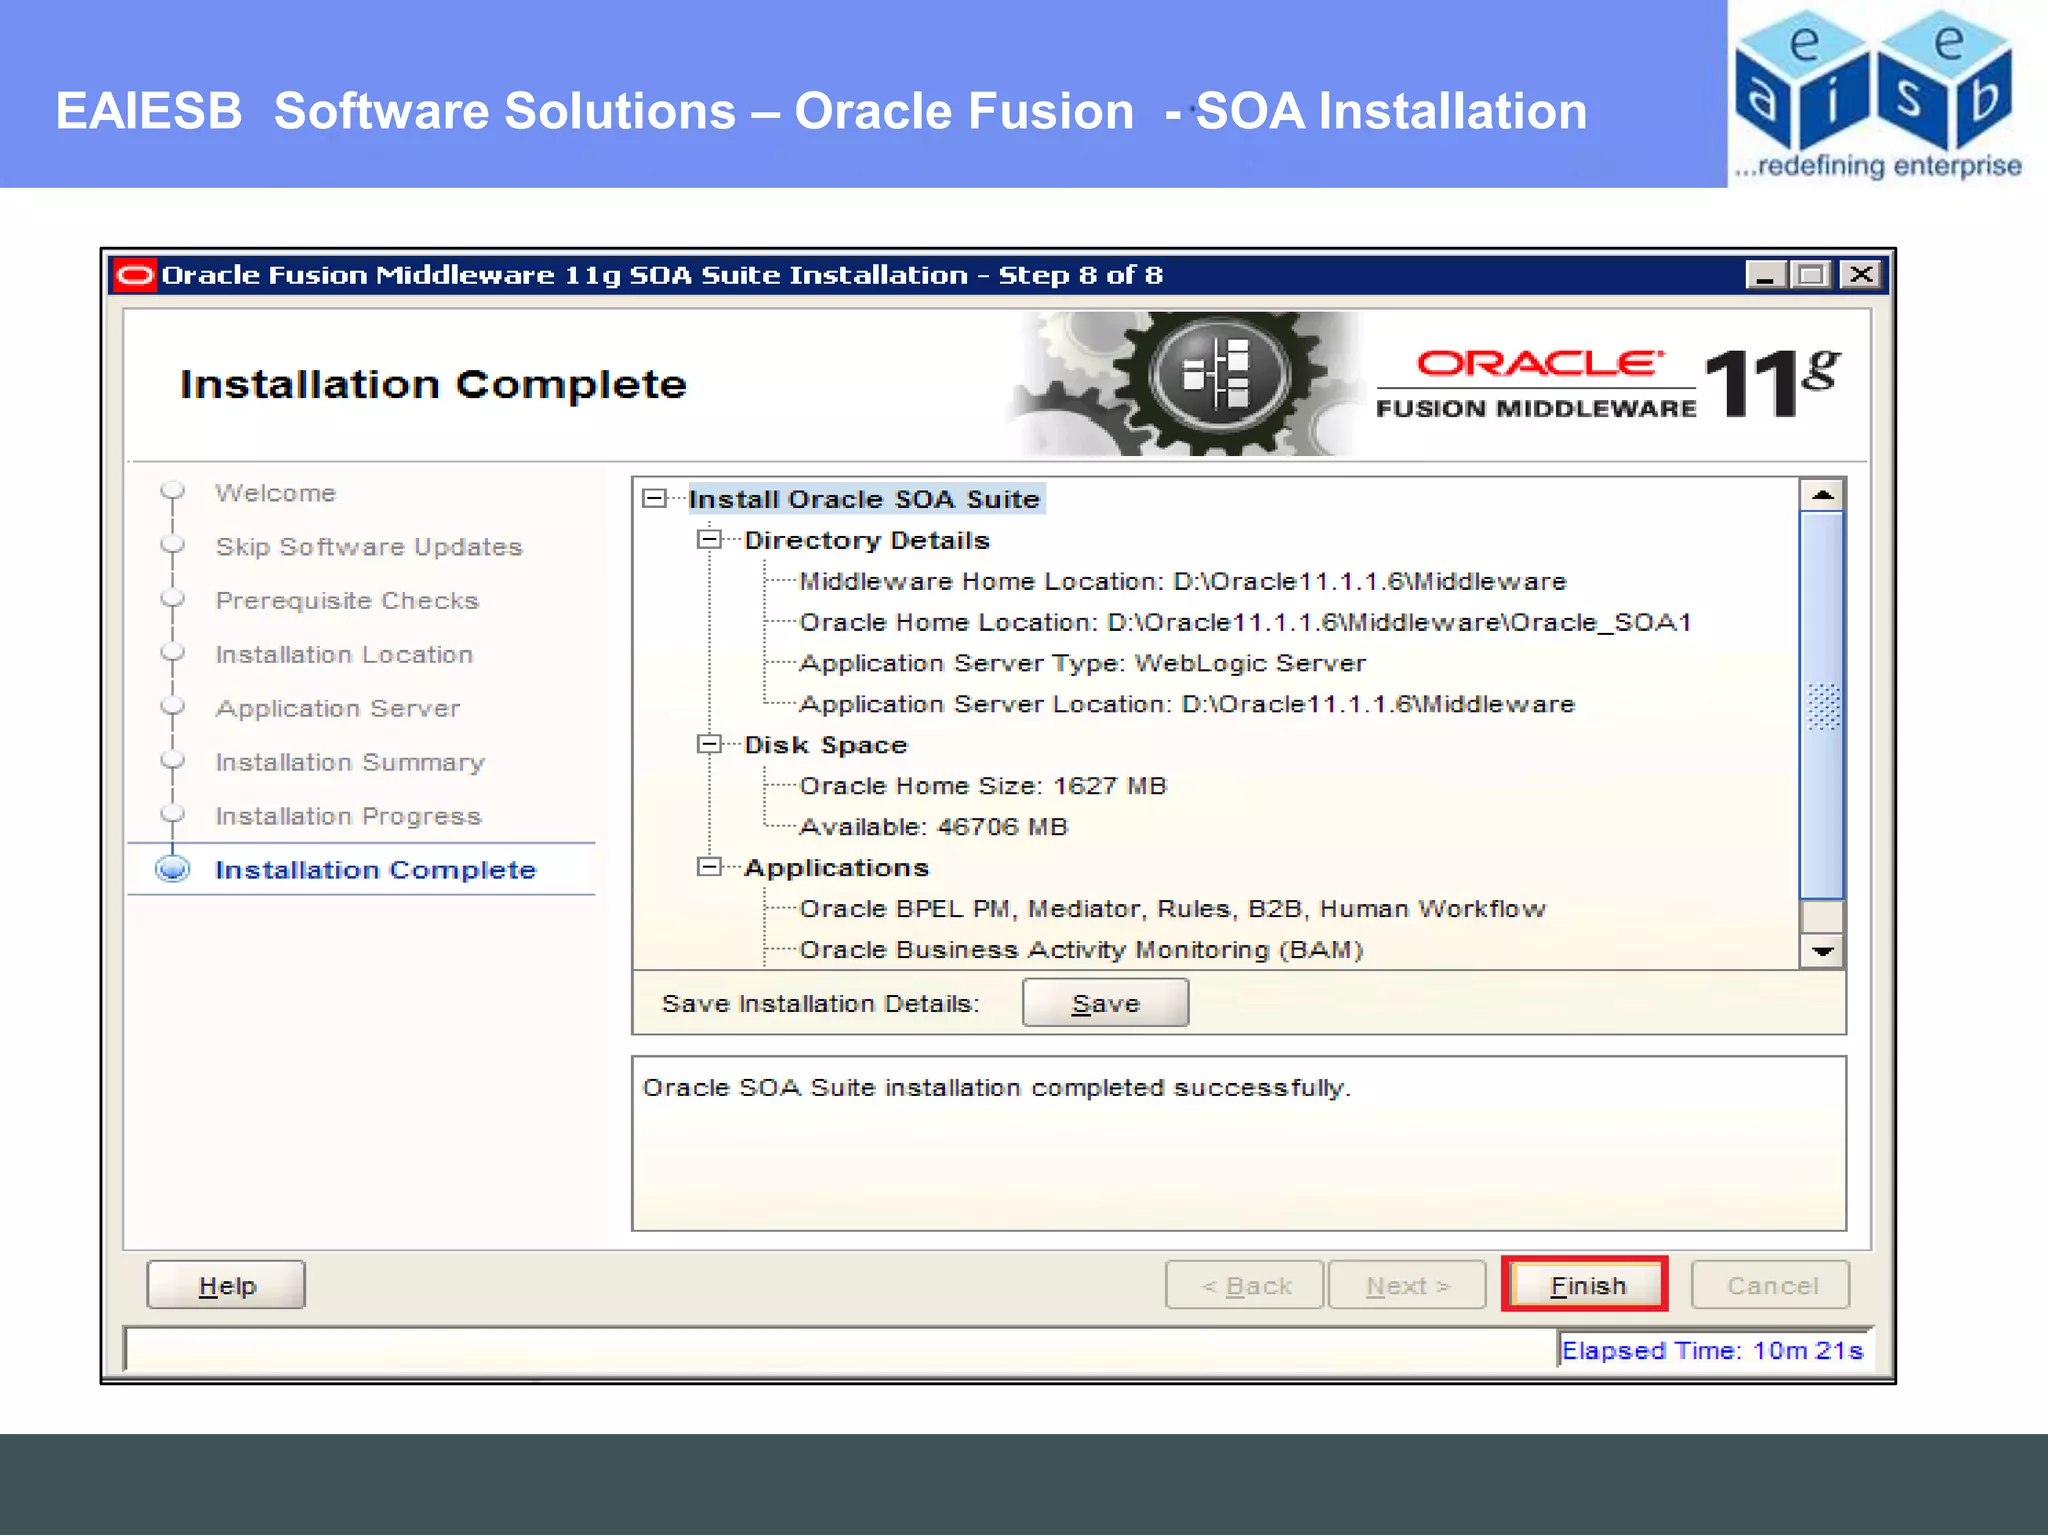The image size is (2048, 1536).
Task: Click the disabled Cancel button
Action: pyautogui.click(x=1771, y=1285)
